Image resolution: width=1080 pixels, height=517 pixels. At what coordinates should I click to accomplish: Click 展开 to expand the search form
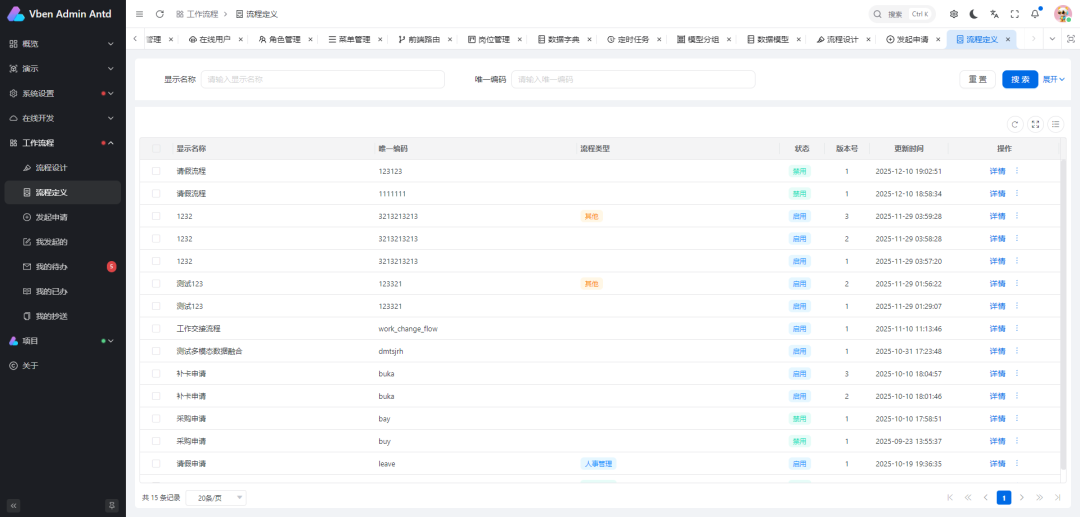coord(1054,79)
